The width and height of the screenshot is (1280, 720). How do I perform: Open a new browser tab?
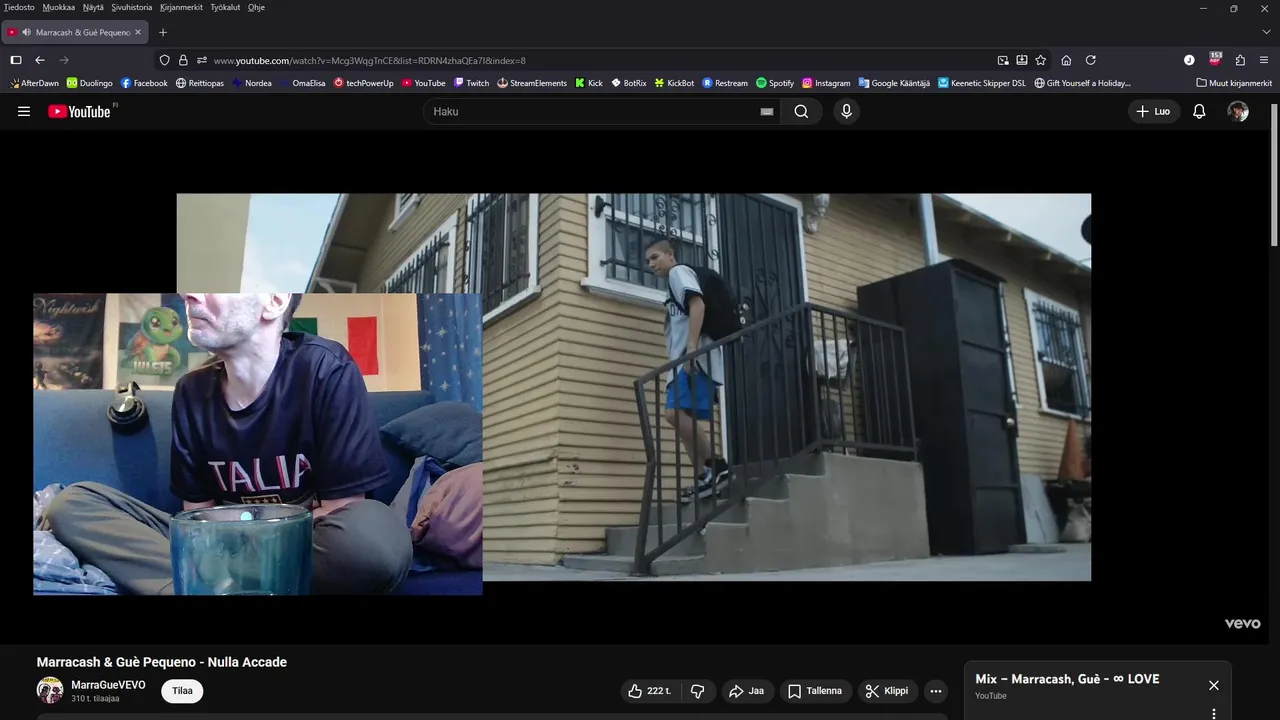point(163,32)
